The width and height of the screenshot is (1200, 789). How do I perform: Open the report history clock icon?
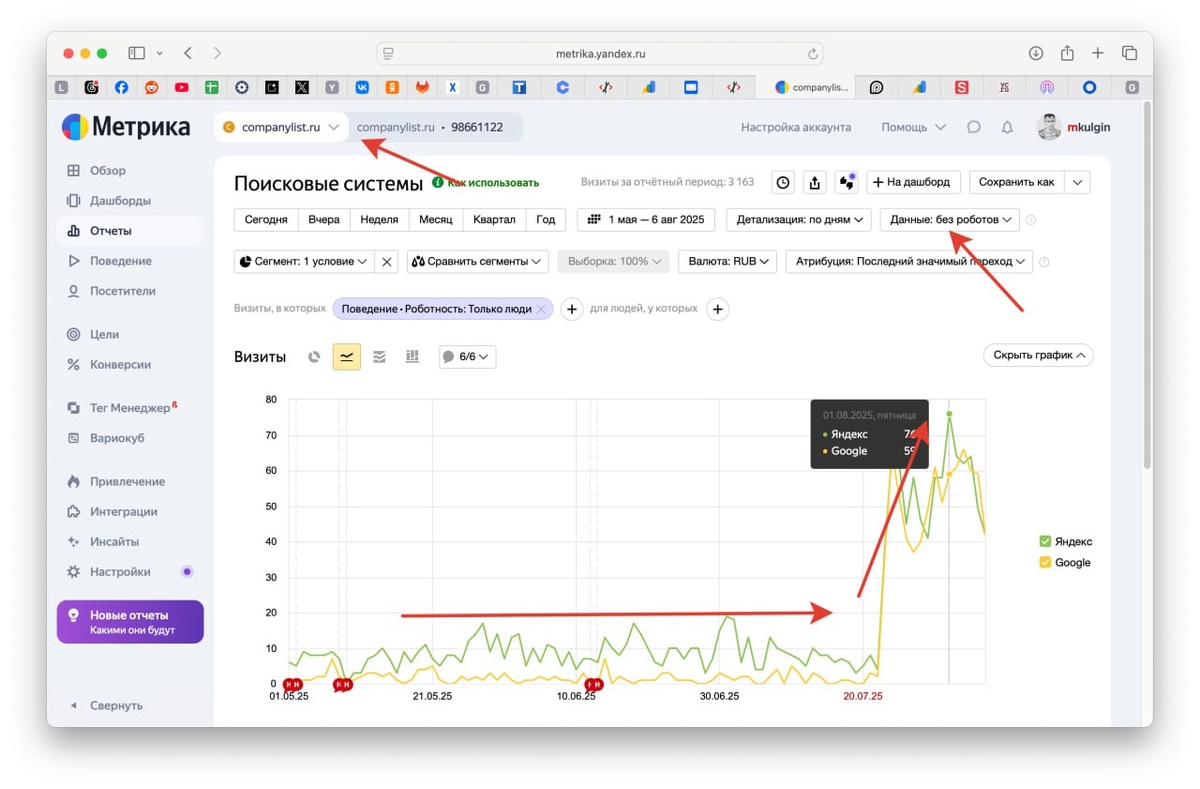(783, 182)
